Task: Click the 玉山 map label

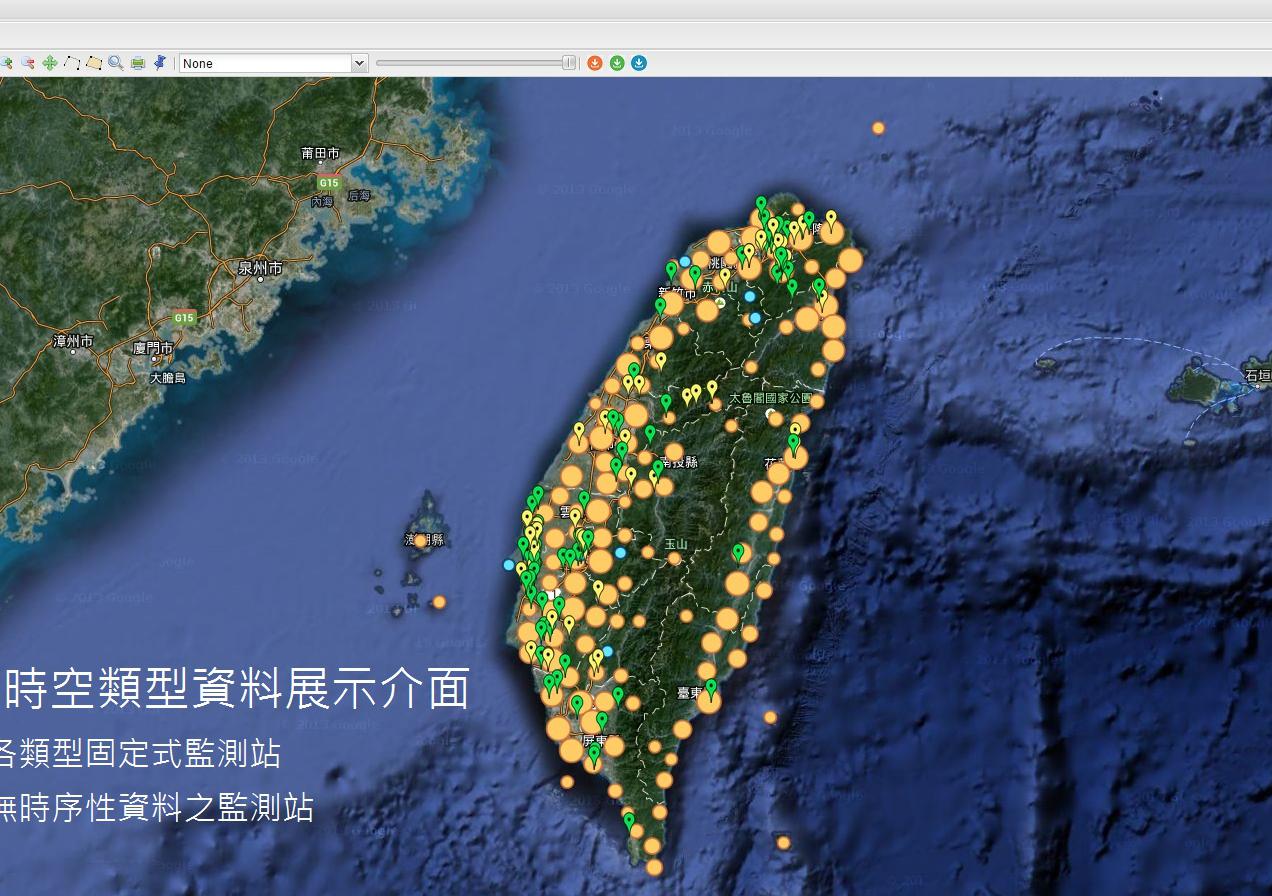Action: (x=676, y=545)
